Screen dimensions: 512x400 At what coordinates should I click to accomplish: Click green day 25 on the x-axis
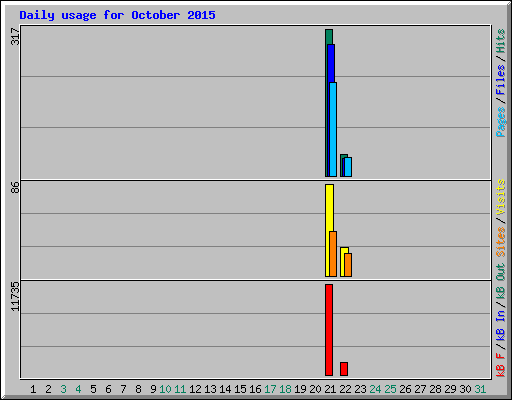(x=390, y=389)
